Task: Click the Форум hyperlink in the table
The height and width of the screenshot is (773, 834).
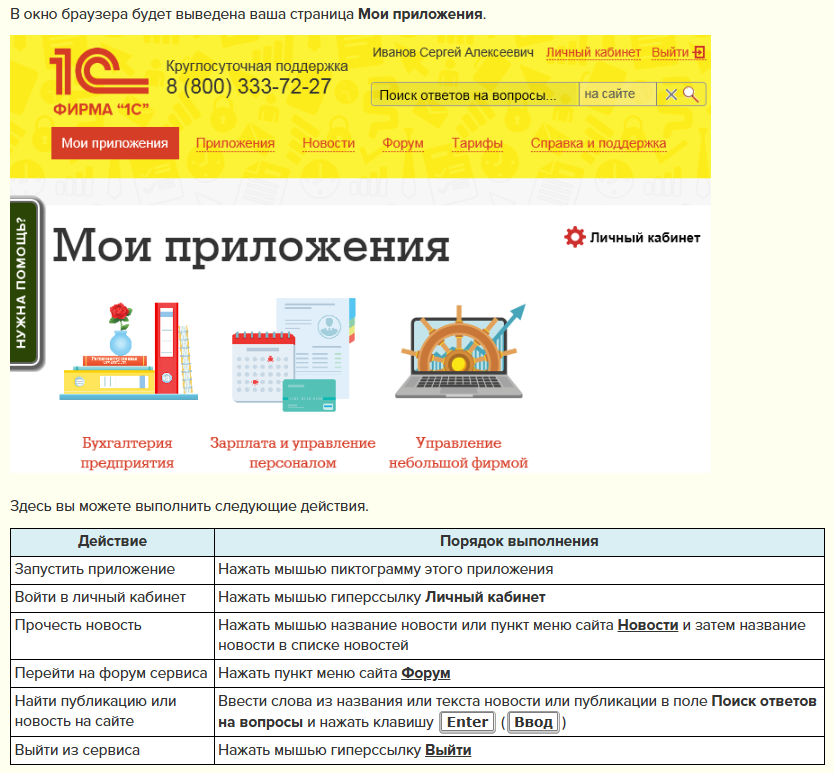Action: (426, 673)
